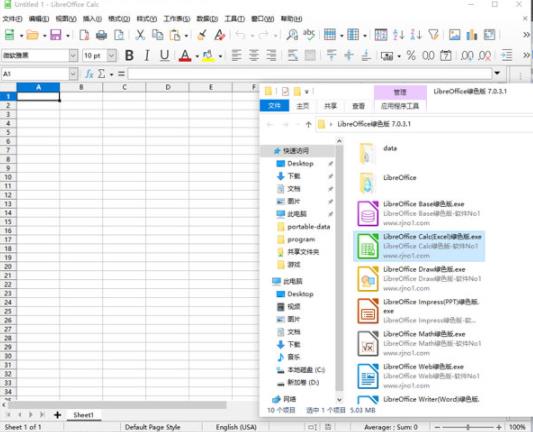This screenshot has height=432, width=533.
Task: Click the Sort descending icon
Action: point(416,35)
